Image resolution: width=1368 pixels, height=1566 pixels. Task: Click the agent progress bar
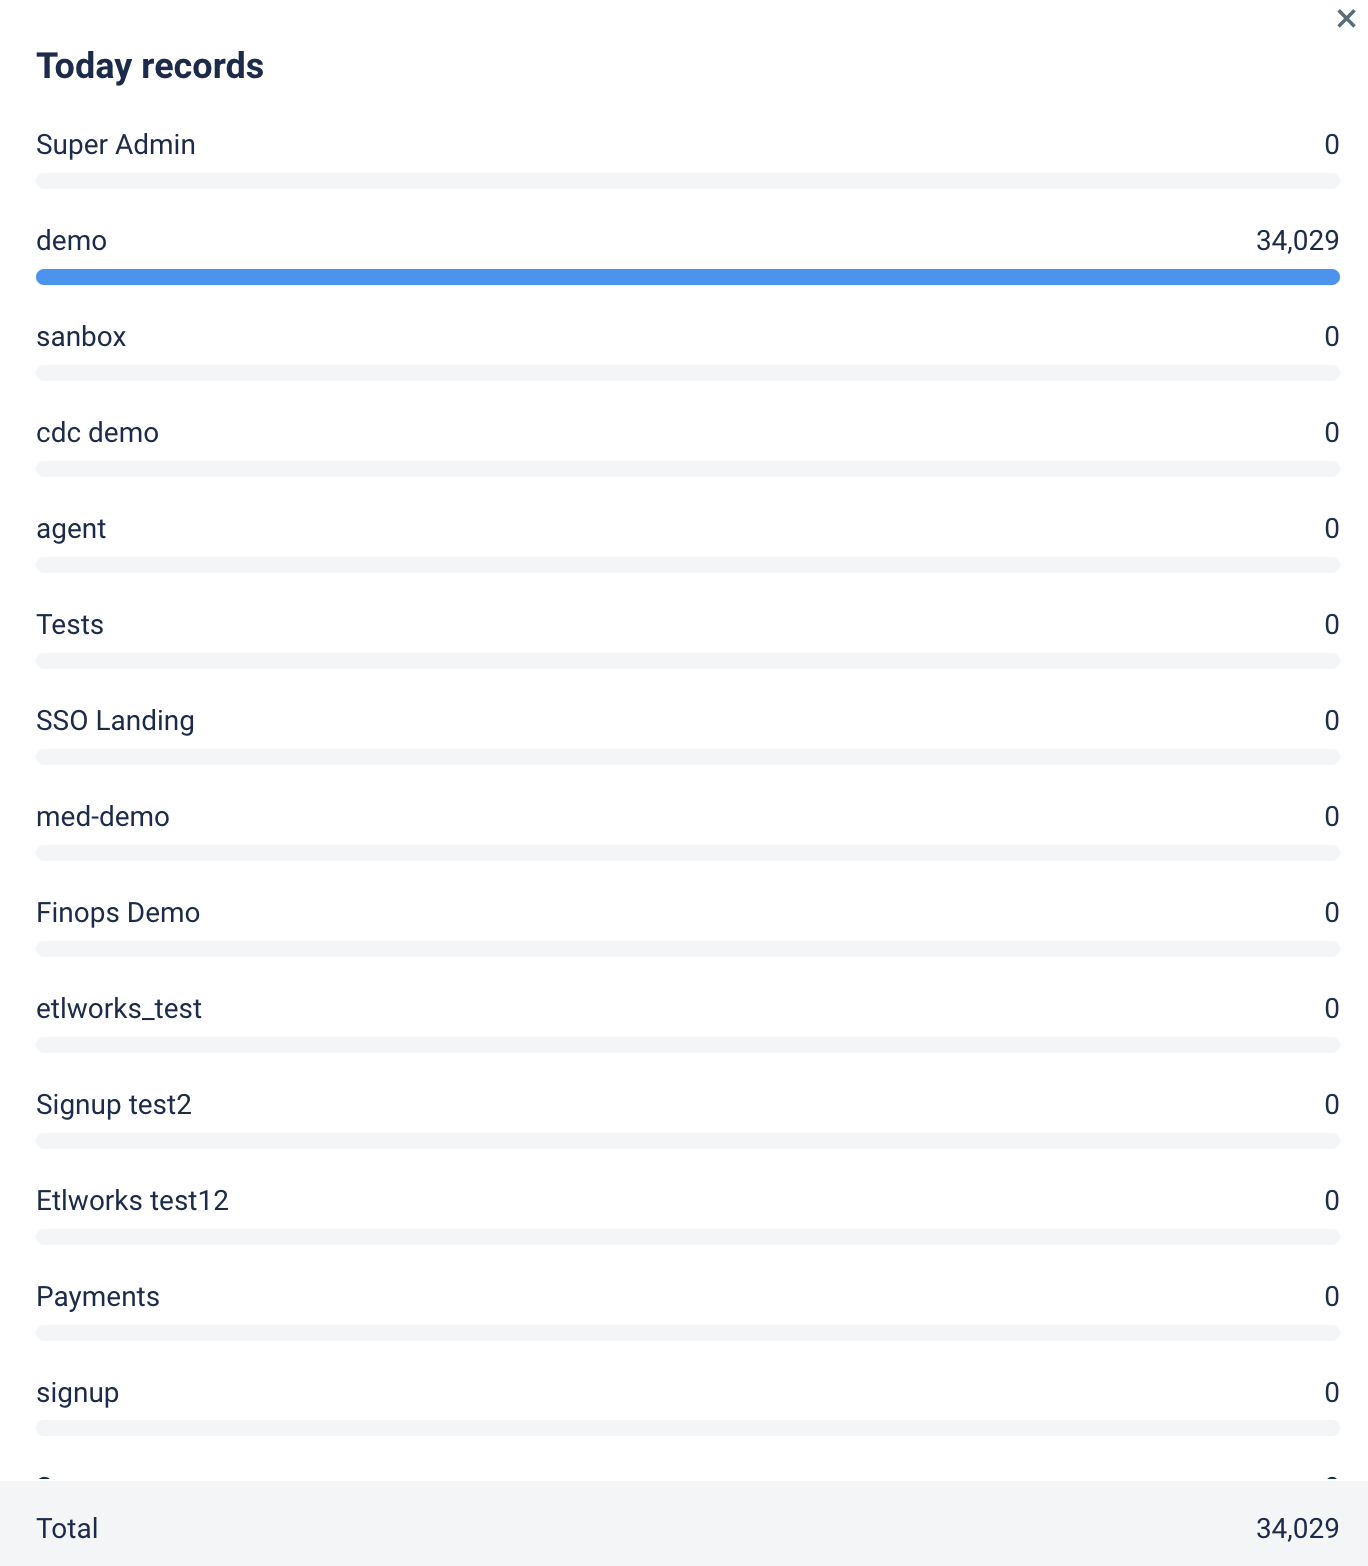click(x=688, y=565)
